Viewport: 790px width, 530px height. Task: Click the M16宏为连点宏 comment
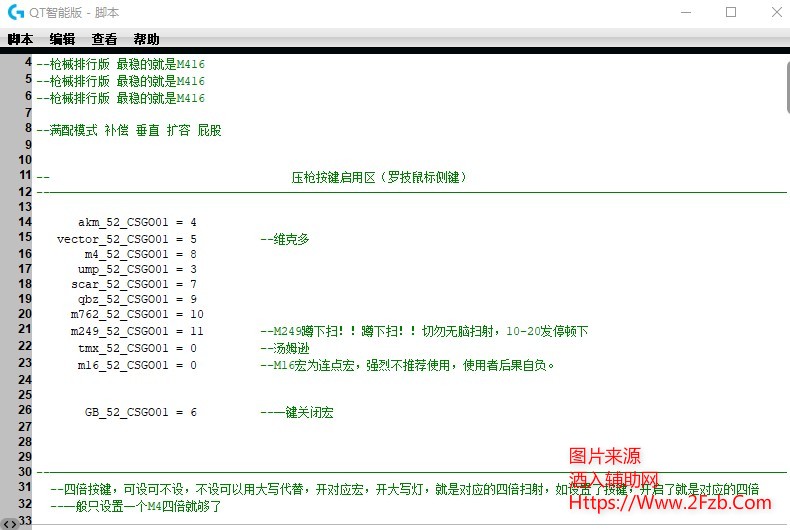[407, 365]
